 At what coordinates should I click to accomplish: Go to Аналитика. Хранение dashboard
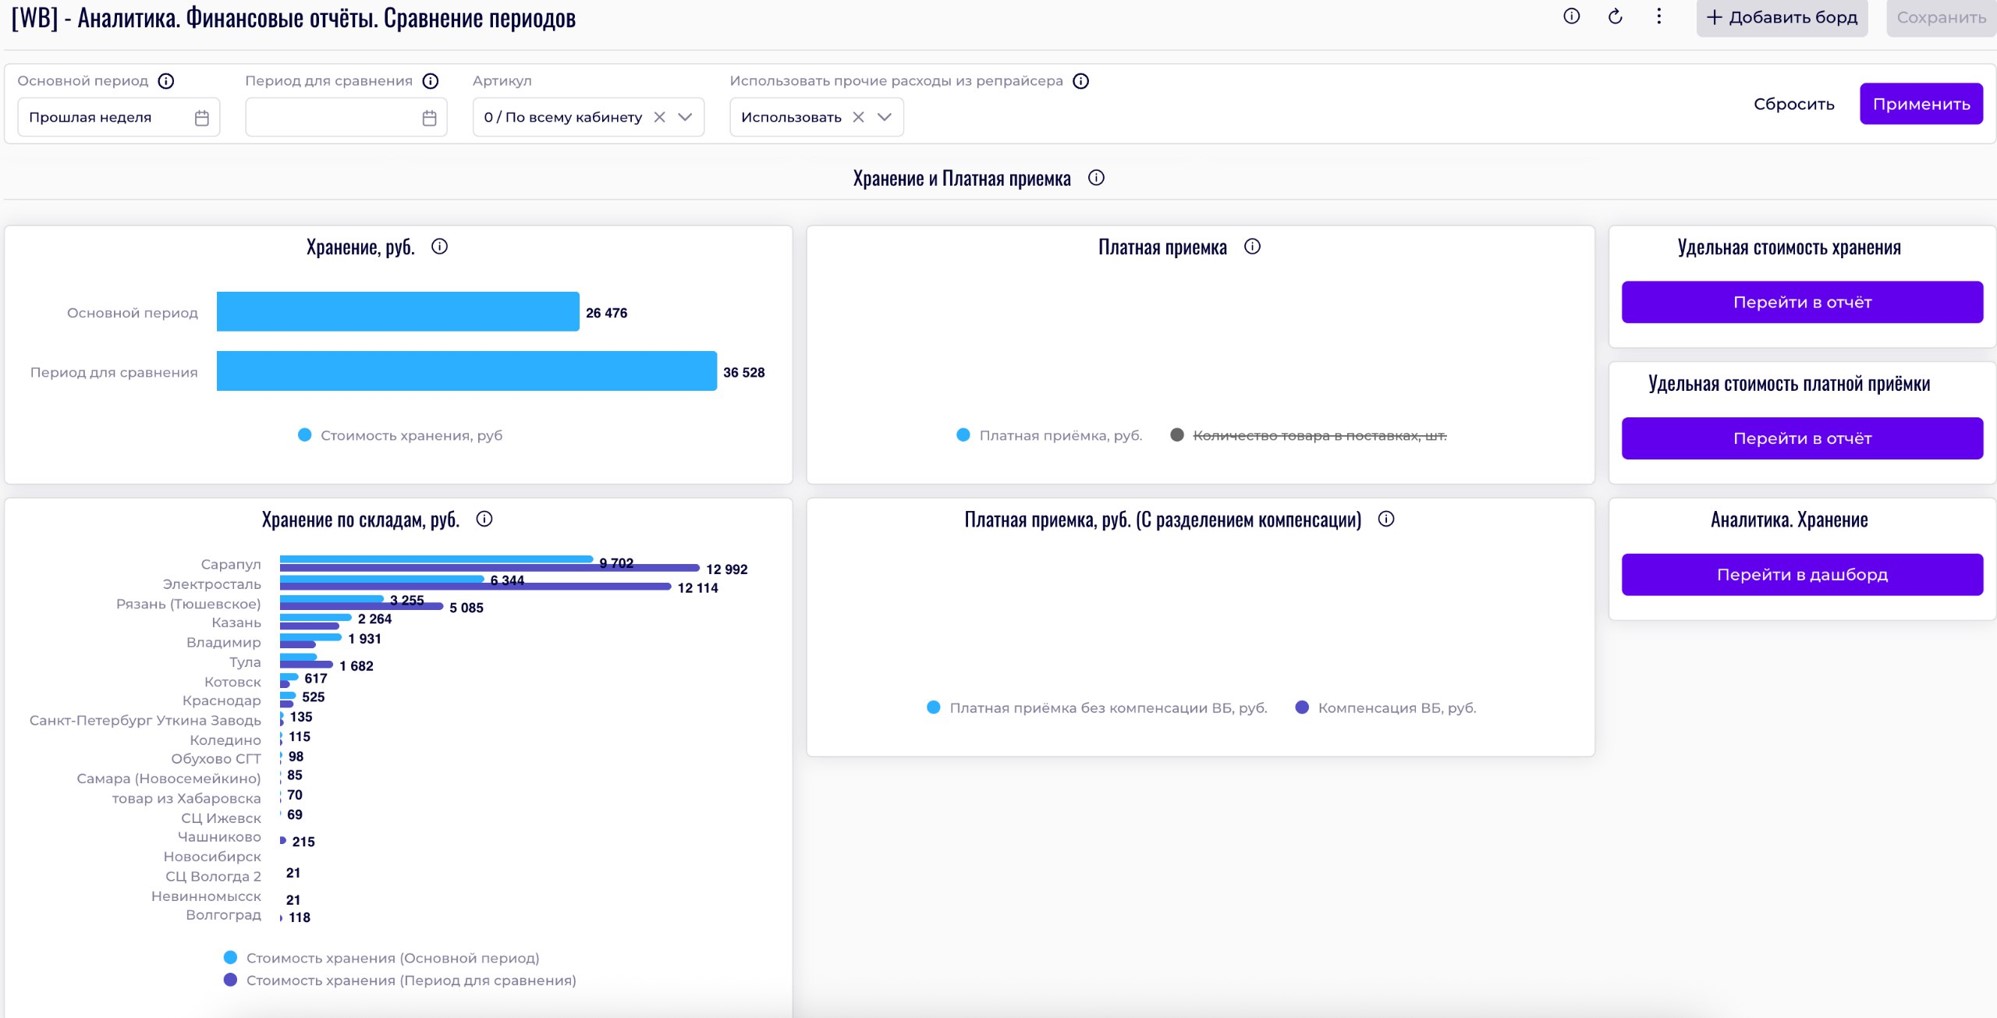click(1801, 575)
